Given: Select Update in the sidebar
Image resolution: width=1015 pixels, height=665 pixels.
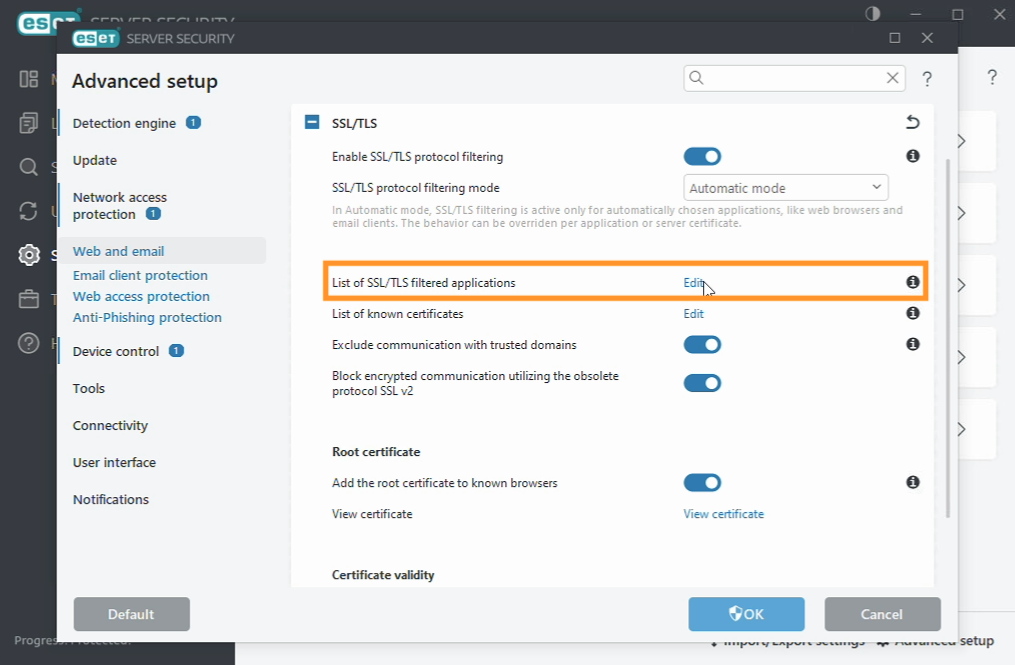Looking at the screenshot, I should [x=95, y=160].
